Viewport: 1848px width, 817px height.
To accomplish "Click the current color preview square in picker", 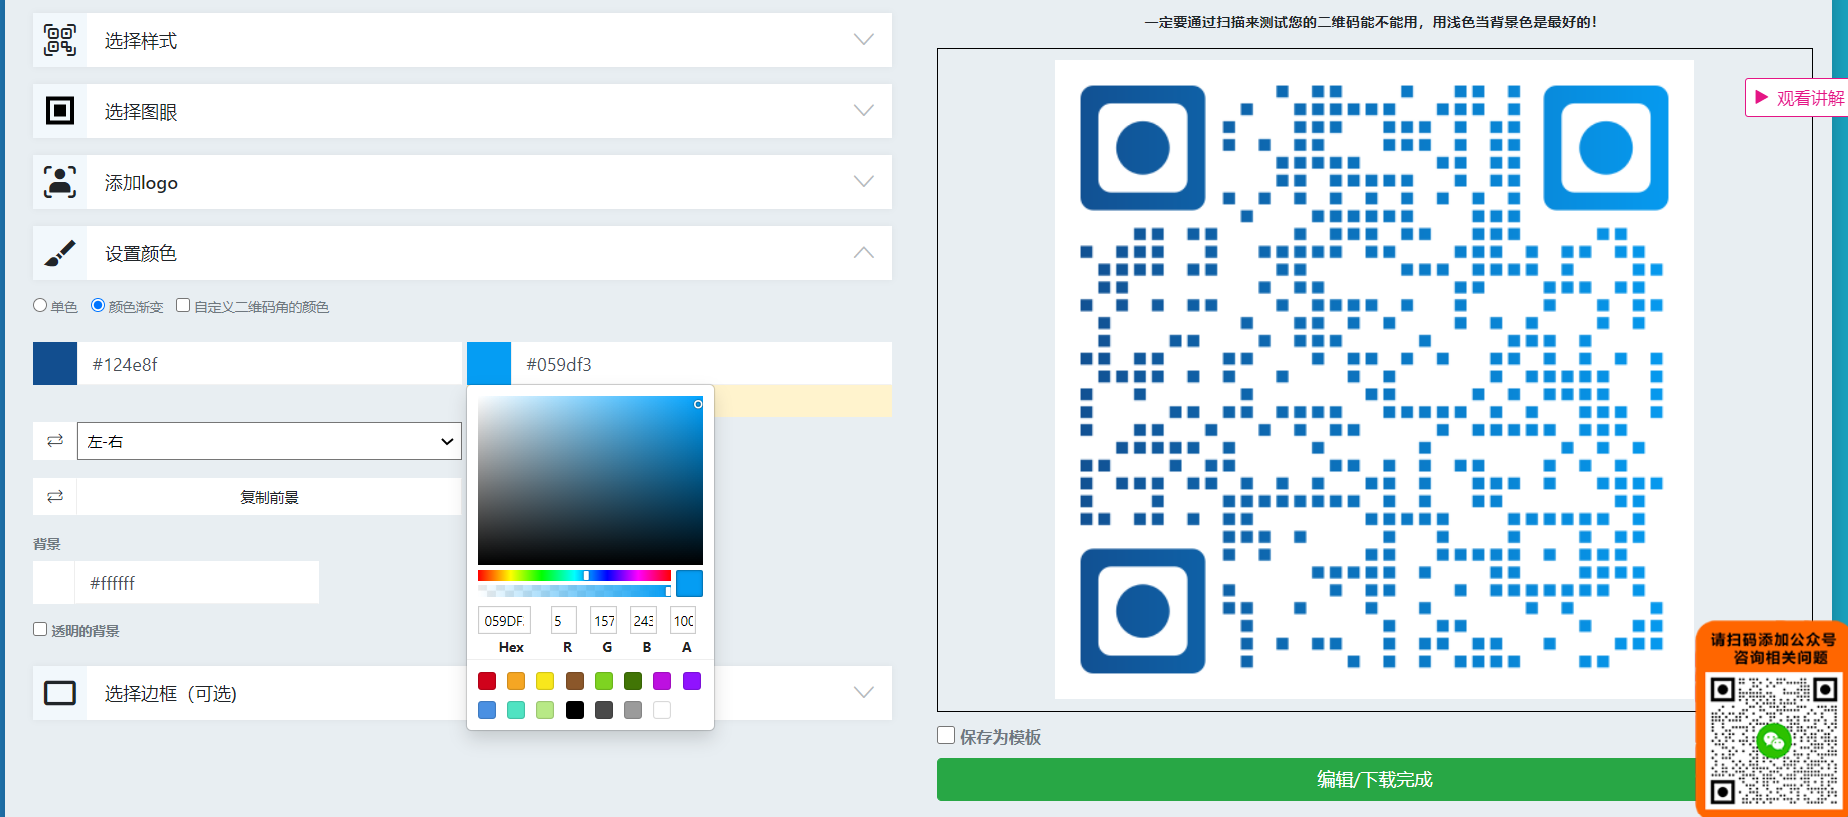I will click(690, 583).
